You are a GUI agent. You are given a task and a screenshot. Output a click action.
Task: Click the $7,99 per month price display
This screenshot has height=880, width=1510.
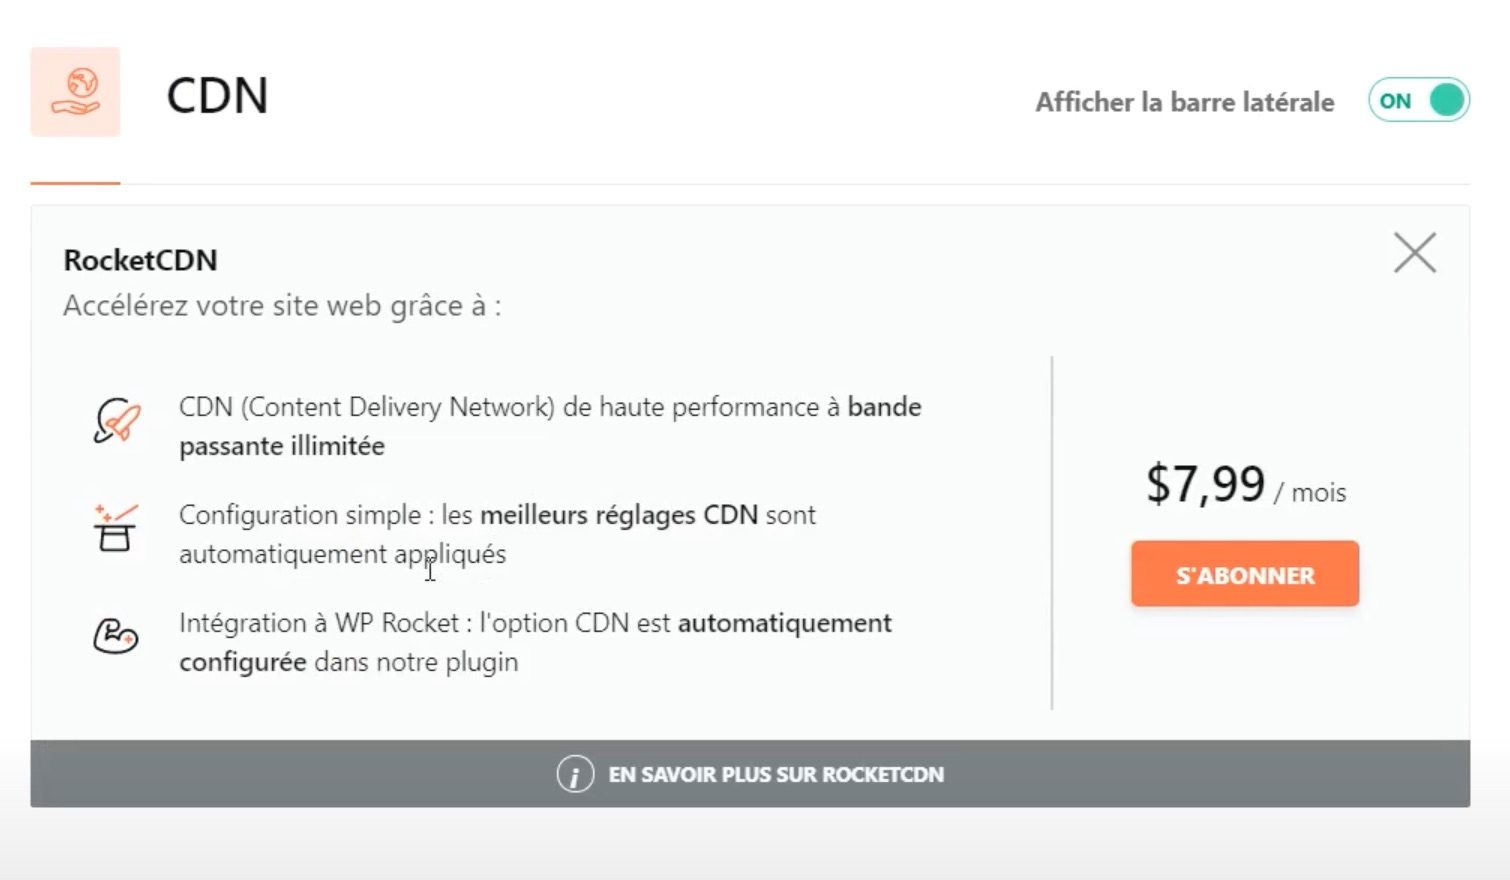1244,487
